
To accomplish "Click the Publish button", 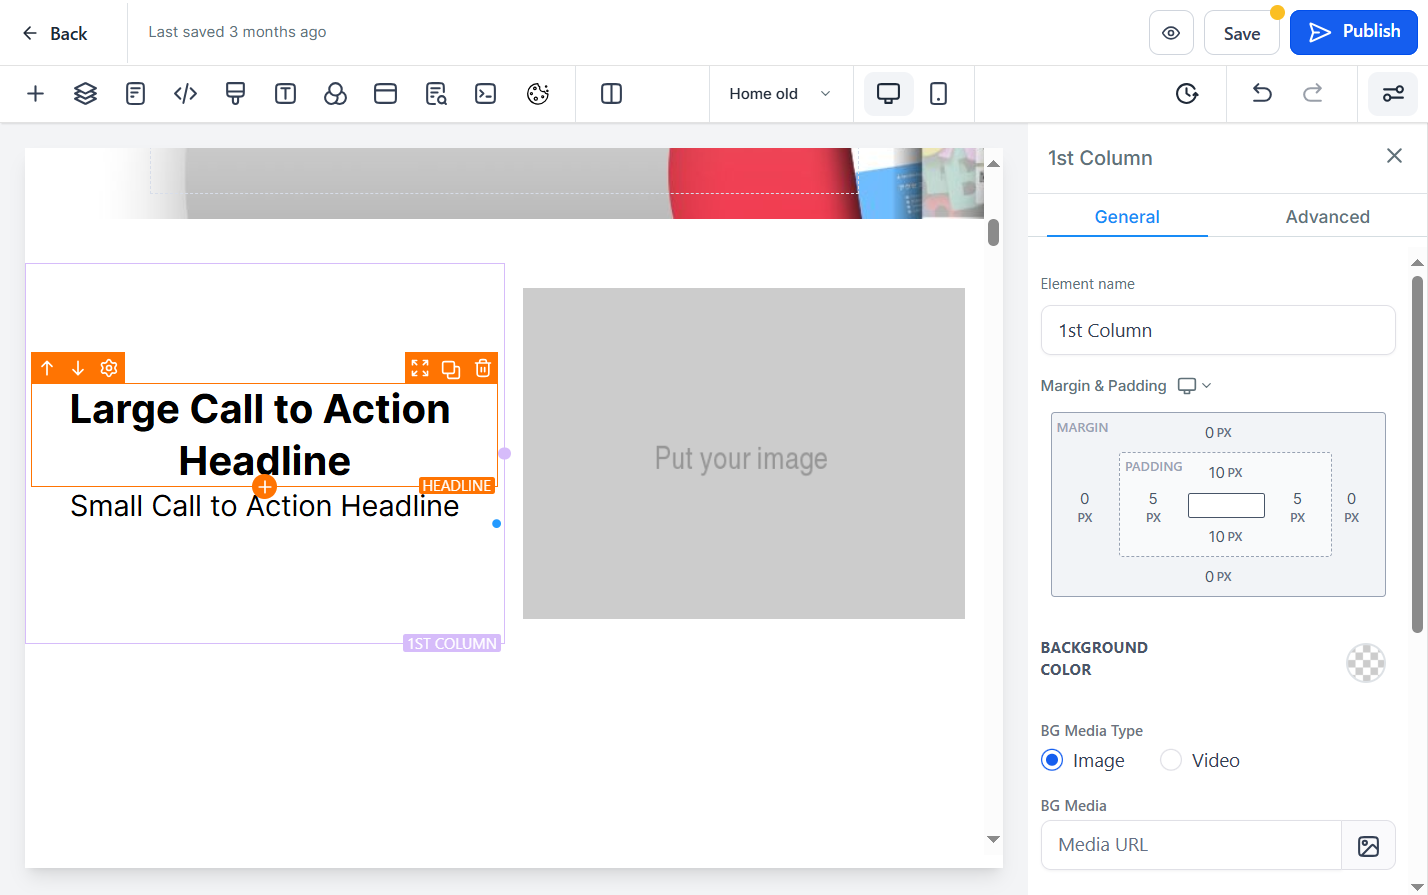I will (x=1353, y=32).
